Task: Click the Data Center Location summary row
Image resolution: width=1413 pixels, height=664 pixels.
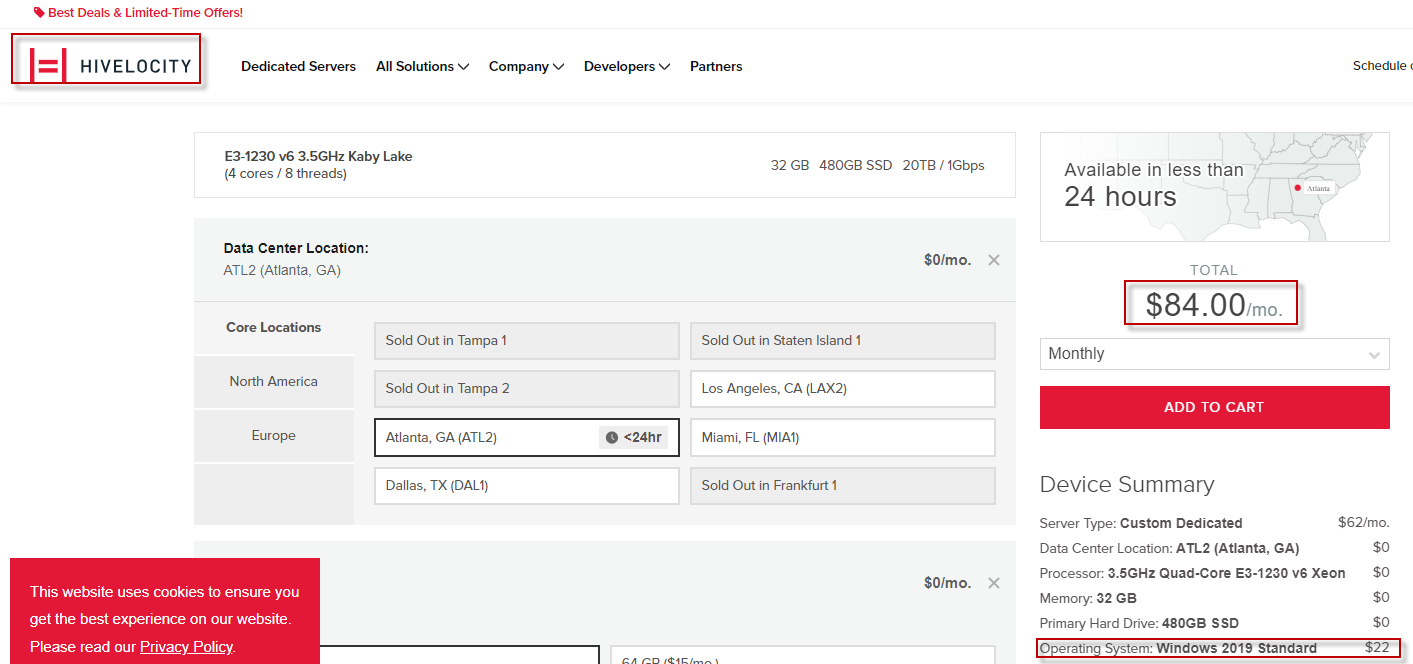Action: 1215,548
